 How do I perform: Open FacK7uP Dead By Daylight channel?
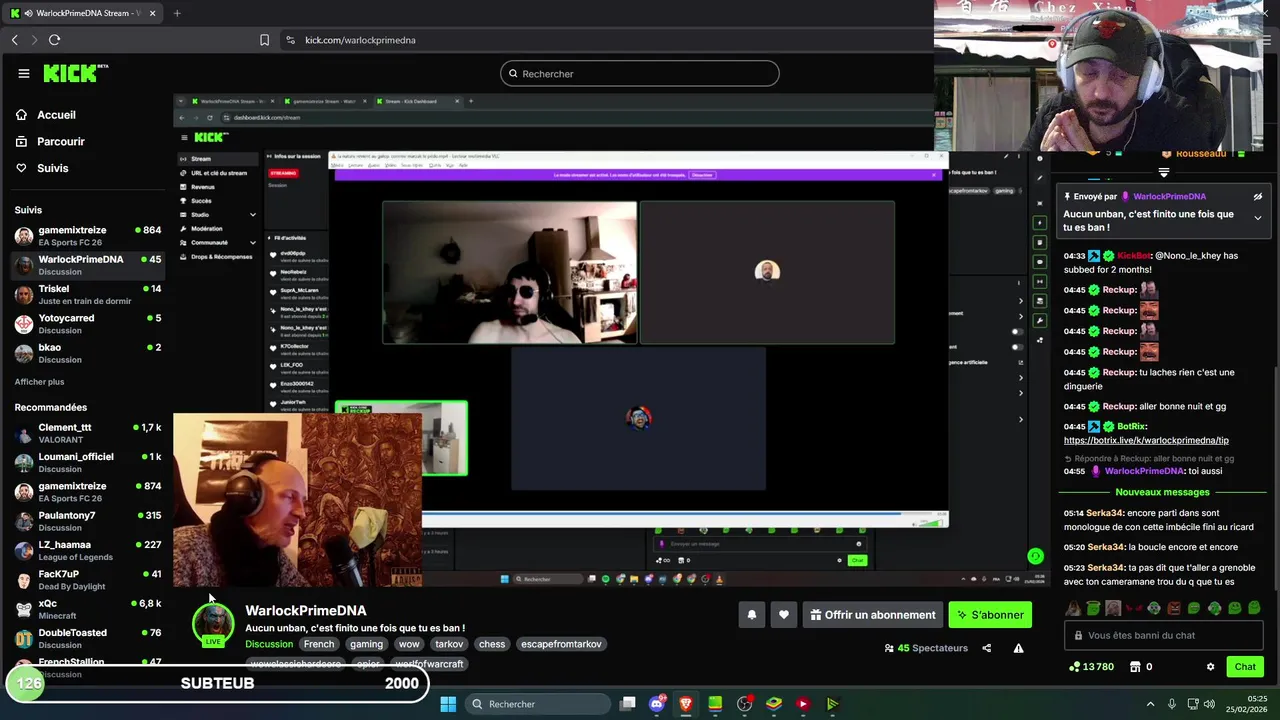[x=88, y=580]
